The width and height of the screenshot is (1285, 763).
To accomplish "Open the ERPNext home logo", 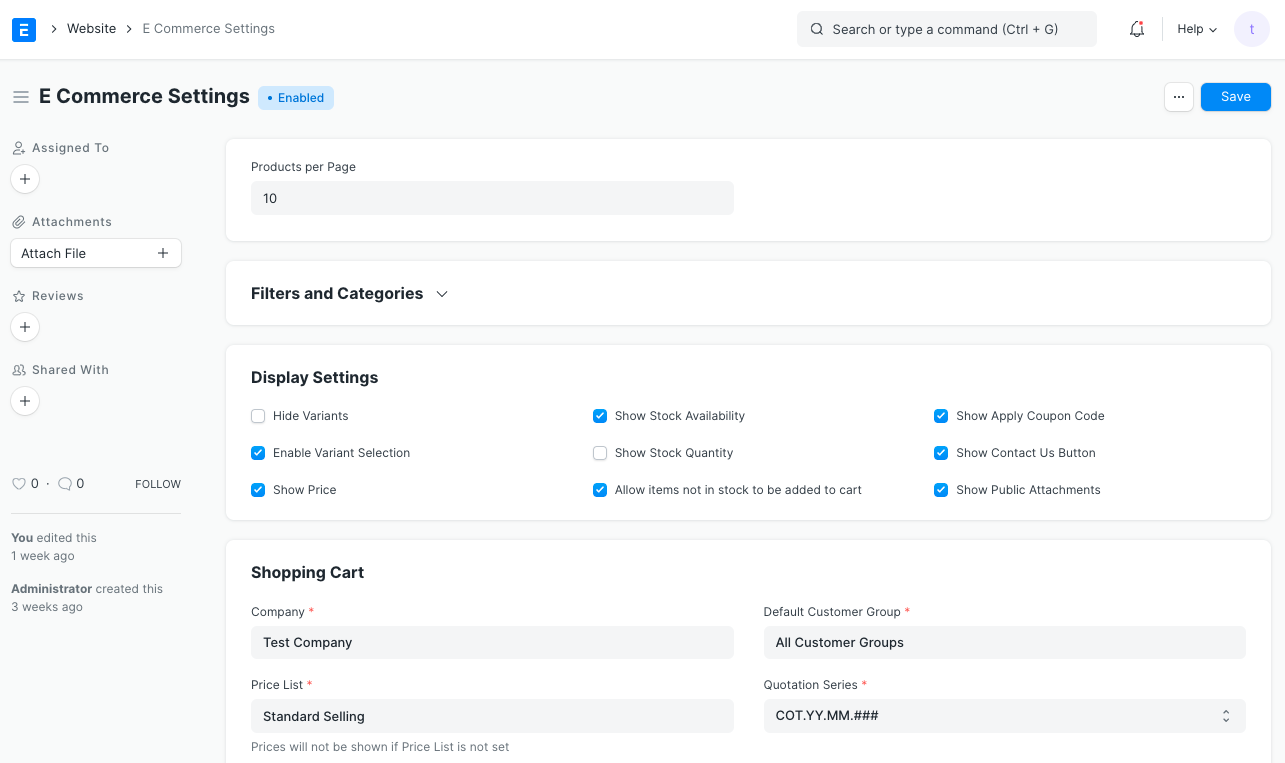I will (x=23, y=29).
